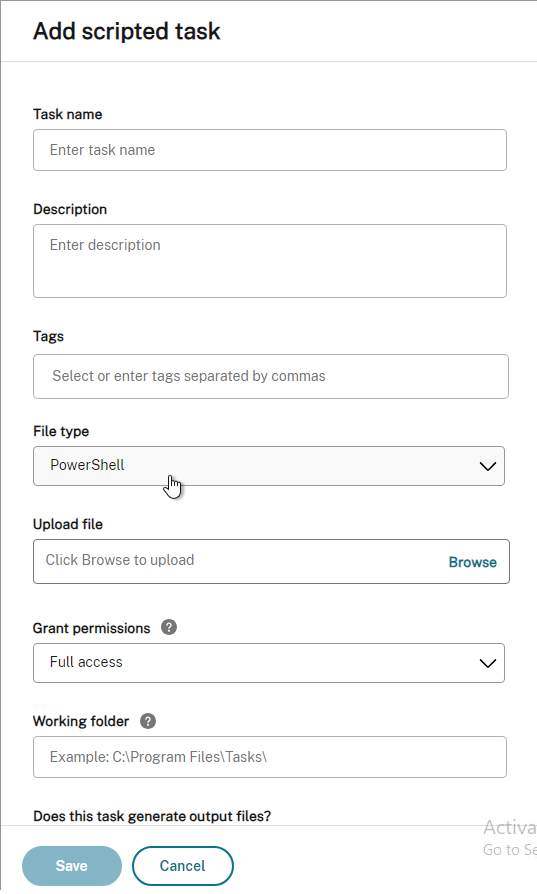Image resolution: width=537 pixels, height=894 pixels.
Task: Click the Tags selection field
Action: [x=271, y=376]
